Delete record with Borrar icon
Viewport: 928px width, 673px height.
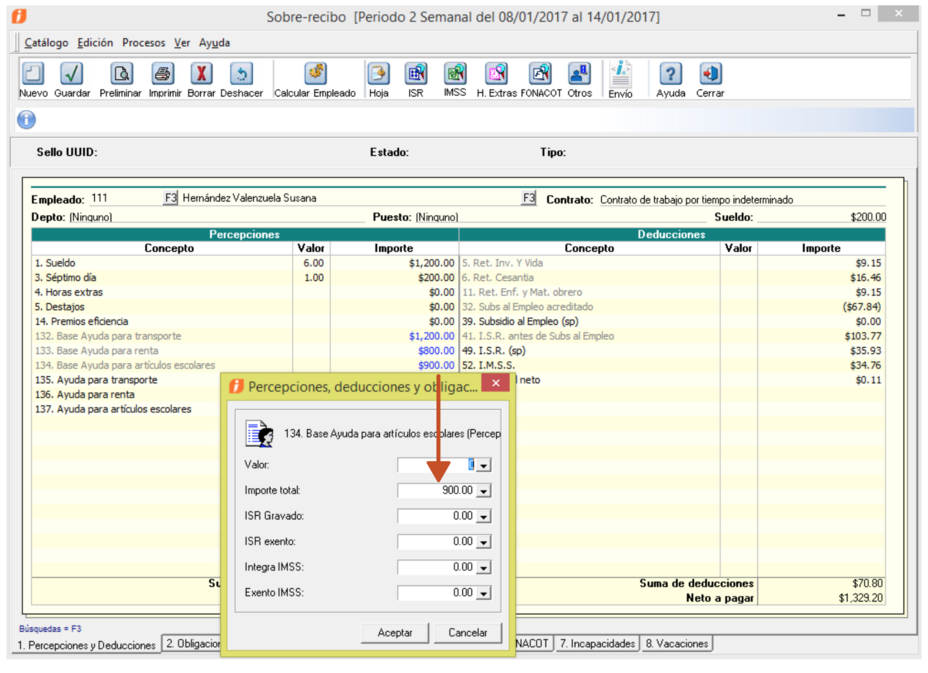point(201,75)
